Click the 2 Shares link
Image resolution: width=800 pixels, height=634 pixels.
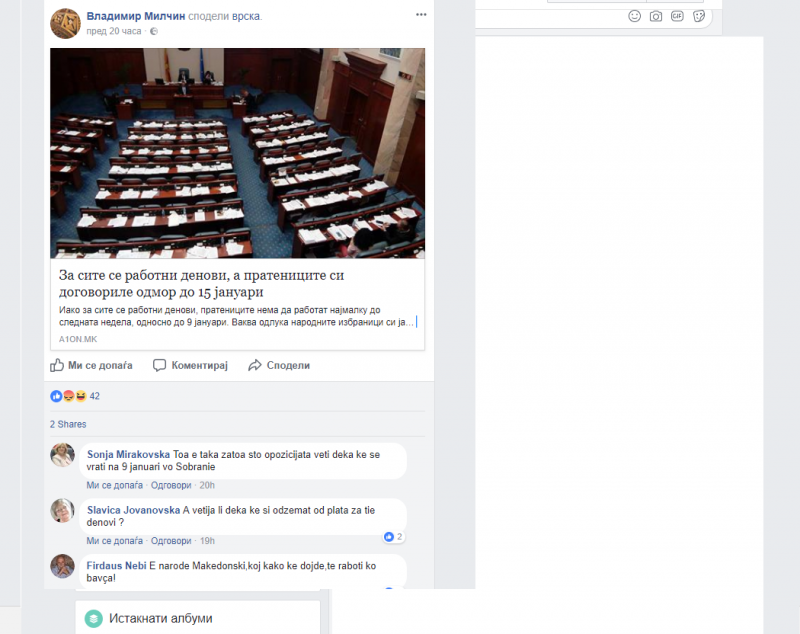70,425
